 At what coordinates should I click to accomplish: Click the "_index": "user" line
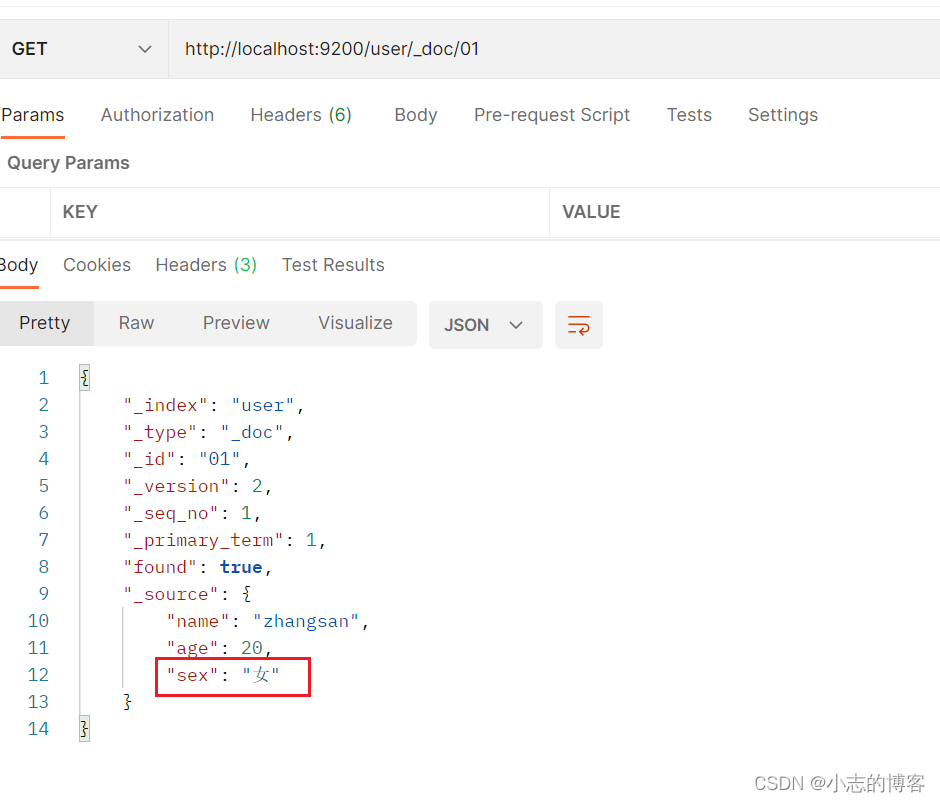click(214, 405)
